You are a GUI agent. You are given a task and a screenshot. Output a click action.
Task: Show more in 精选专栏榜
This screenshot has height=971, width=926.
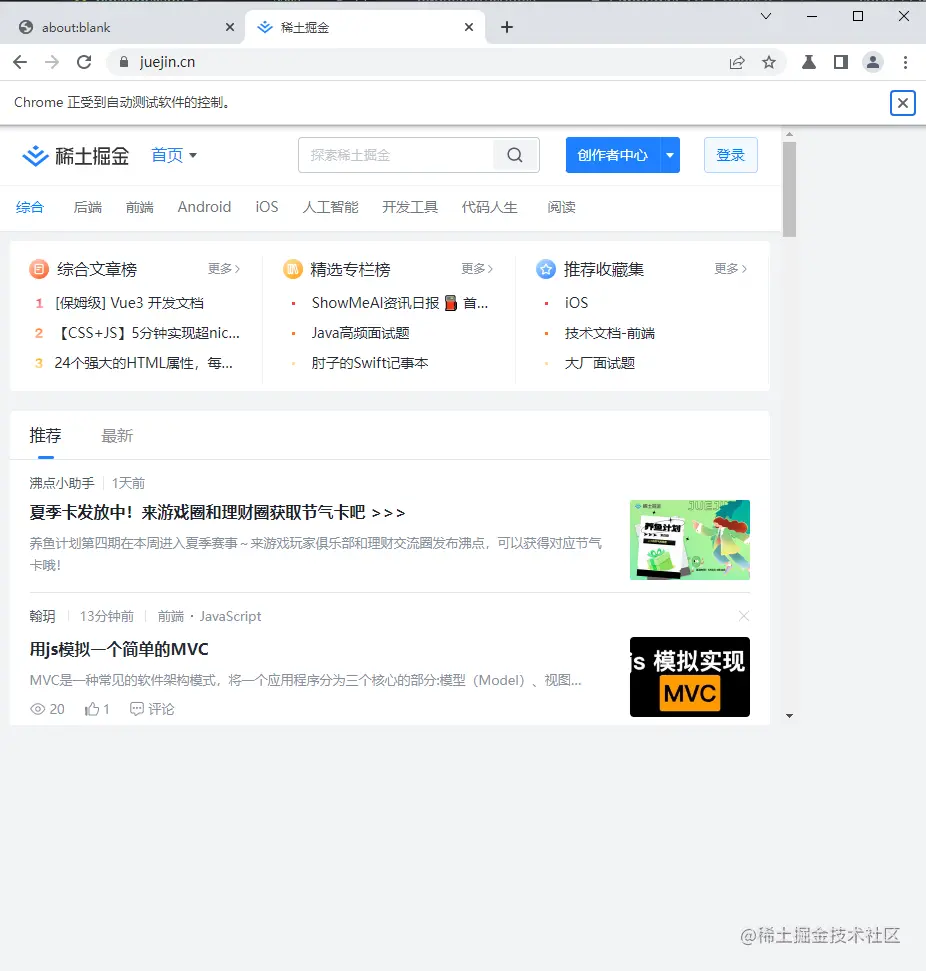pos(478,269)
